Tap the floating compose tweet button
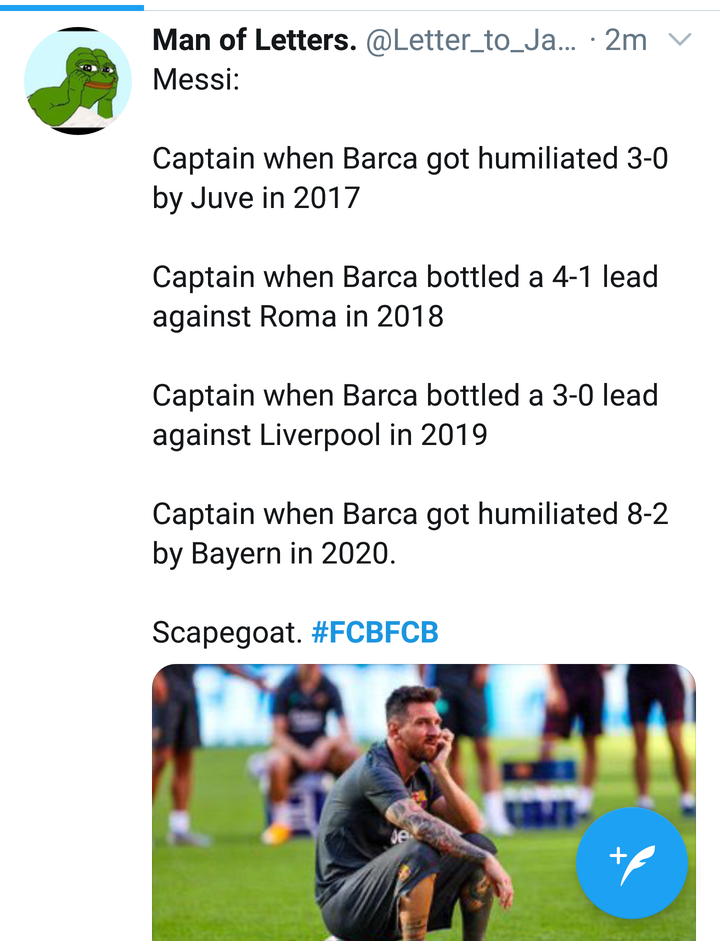The height and width of the screenshot is (941, 720). 631,862
